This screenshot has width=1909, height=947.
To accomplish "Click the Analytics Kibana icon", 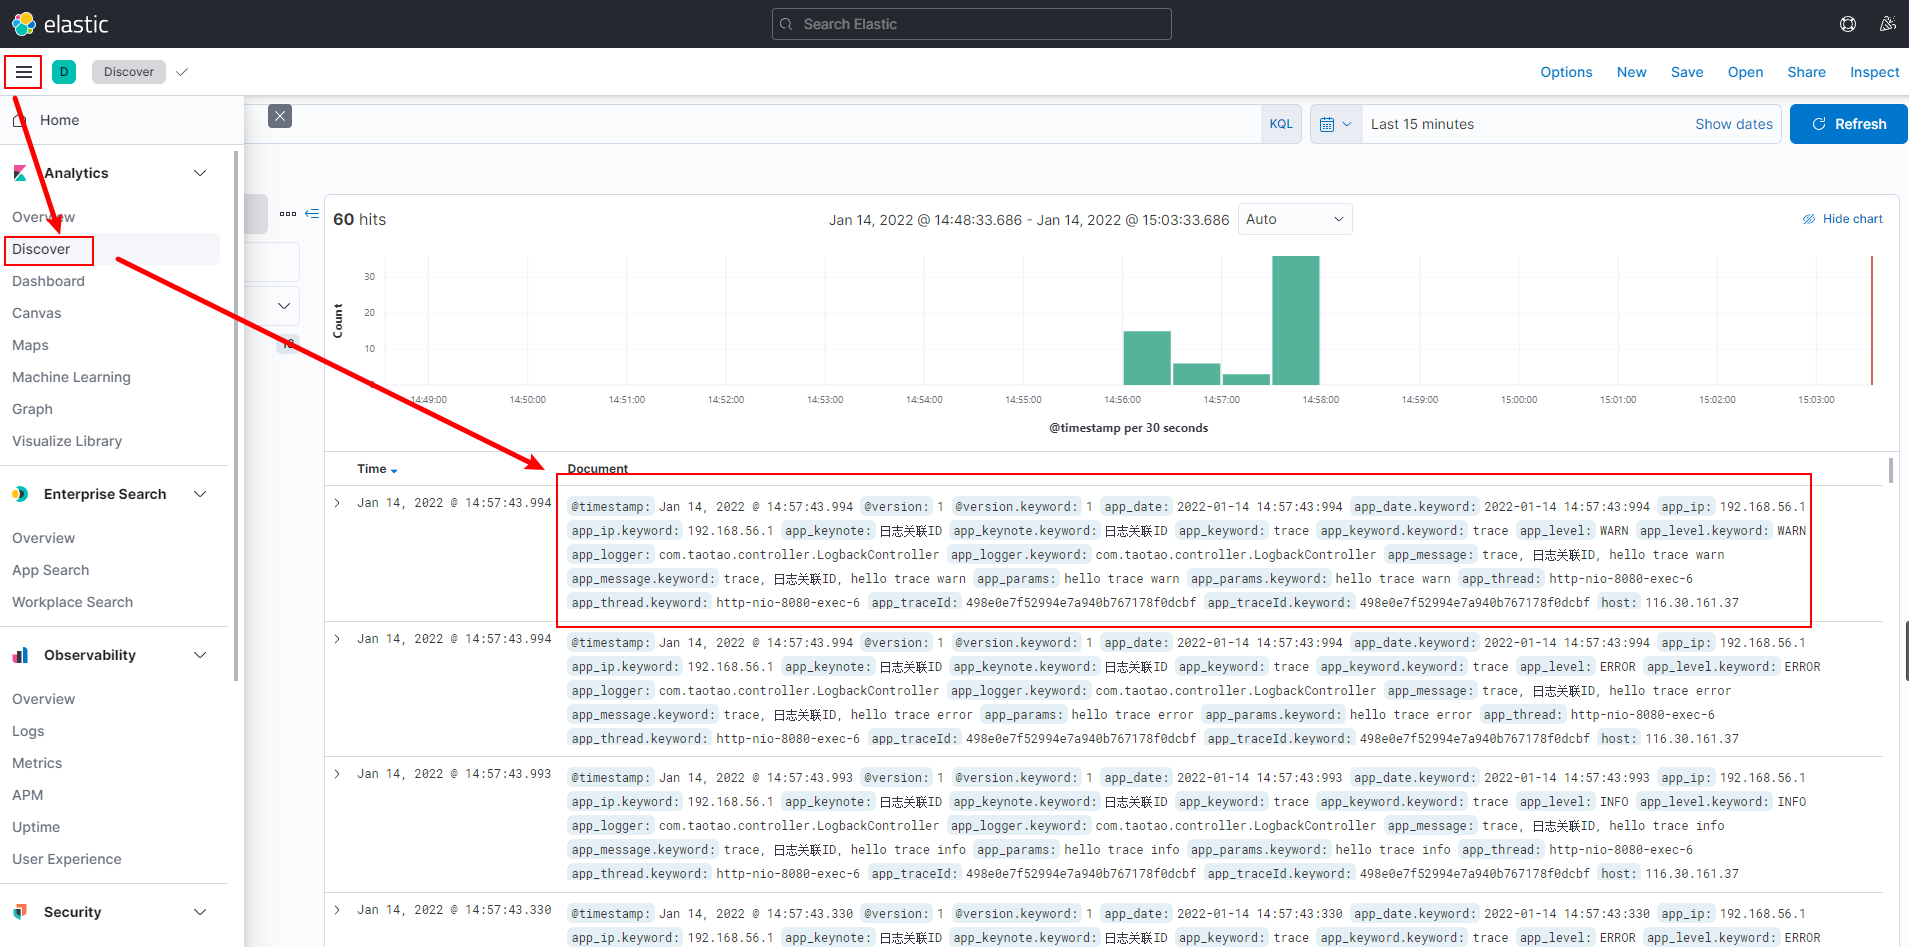I will (20, 173).
